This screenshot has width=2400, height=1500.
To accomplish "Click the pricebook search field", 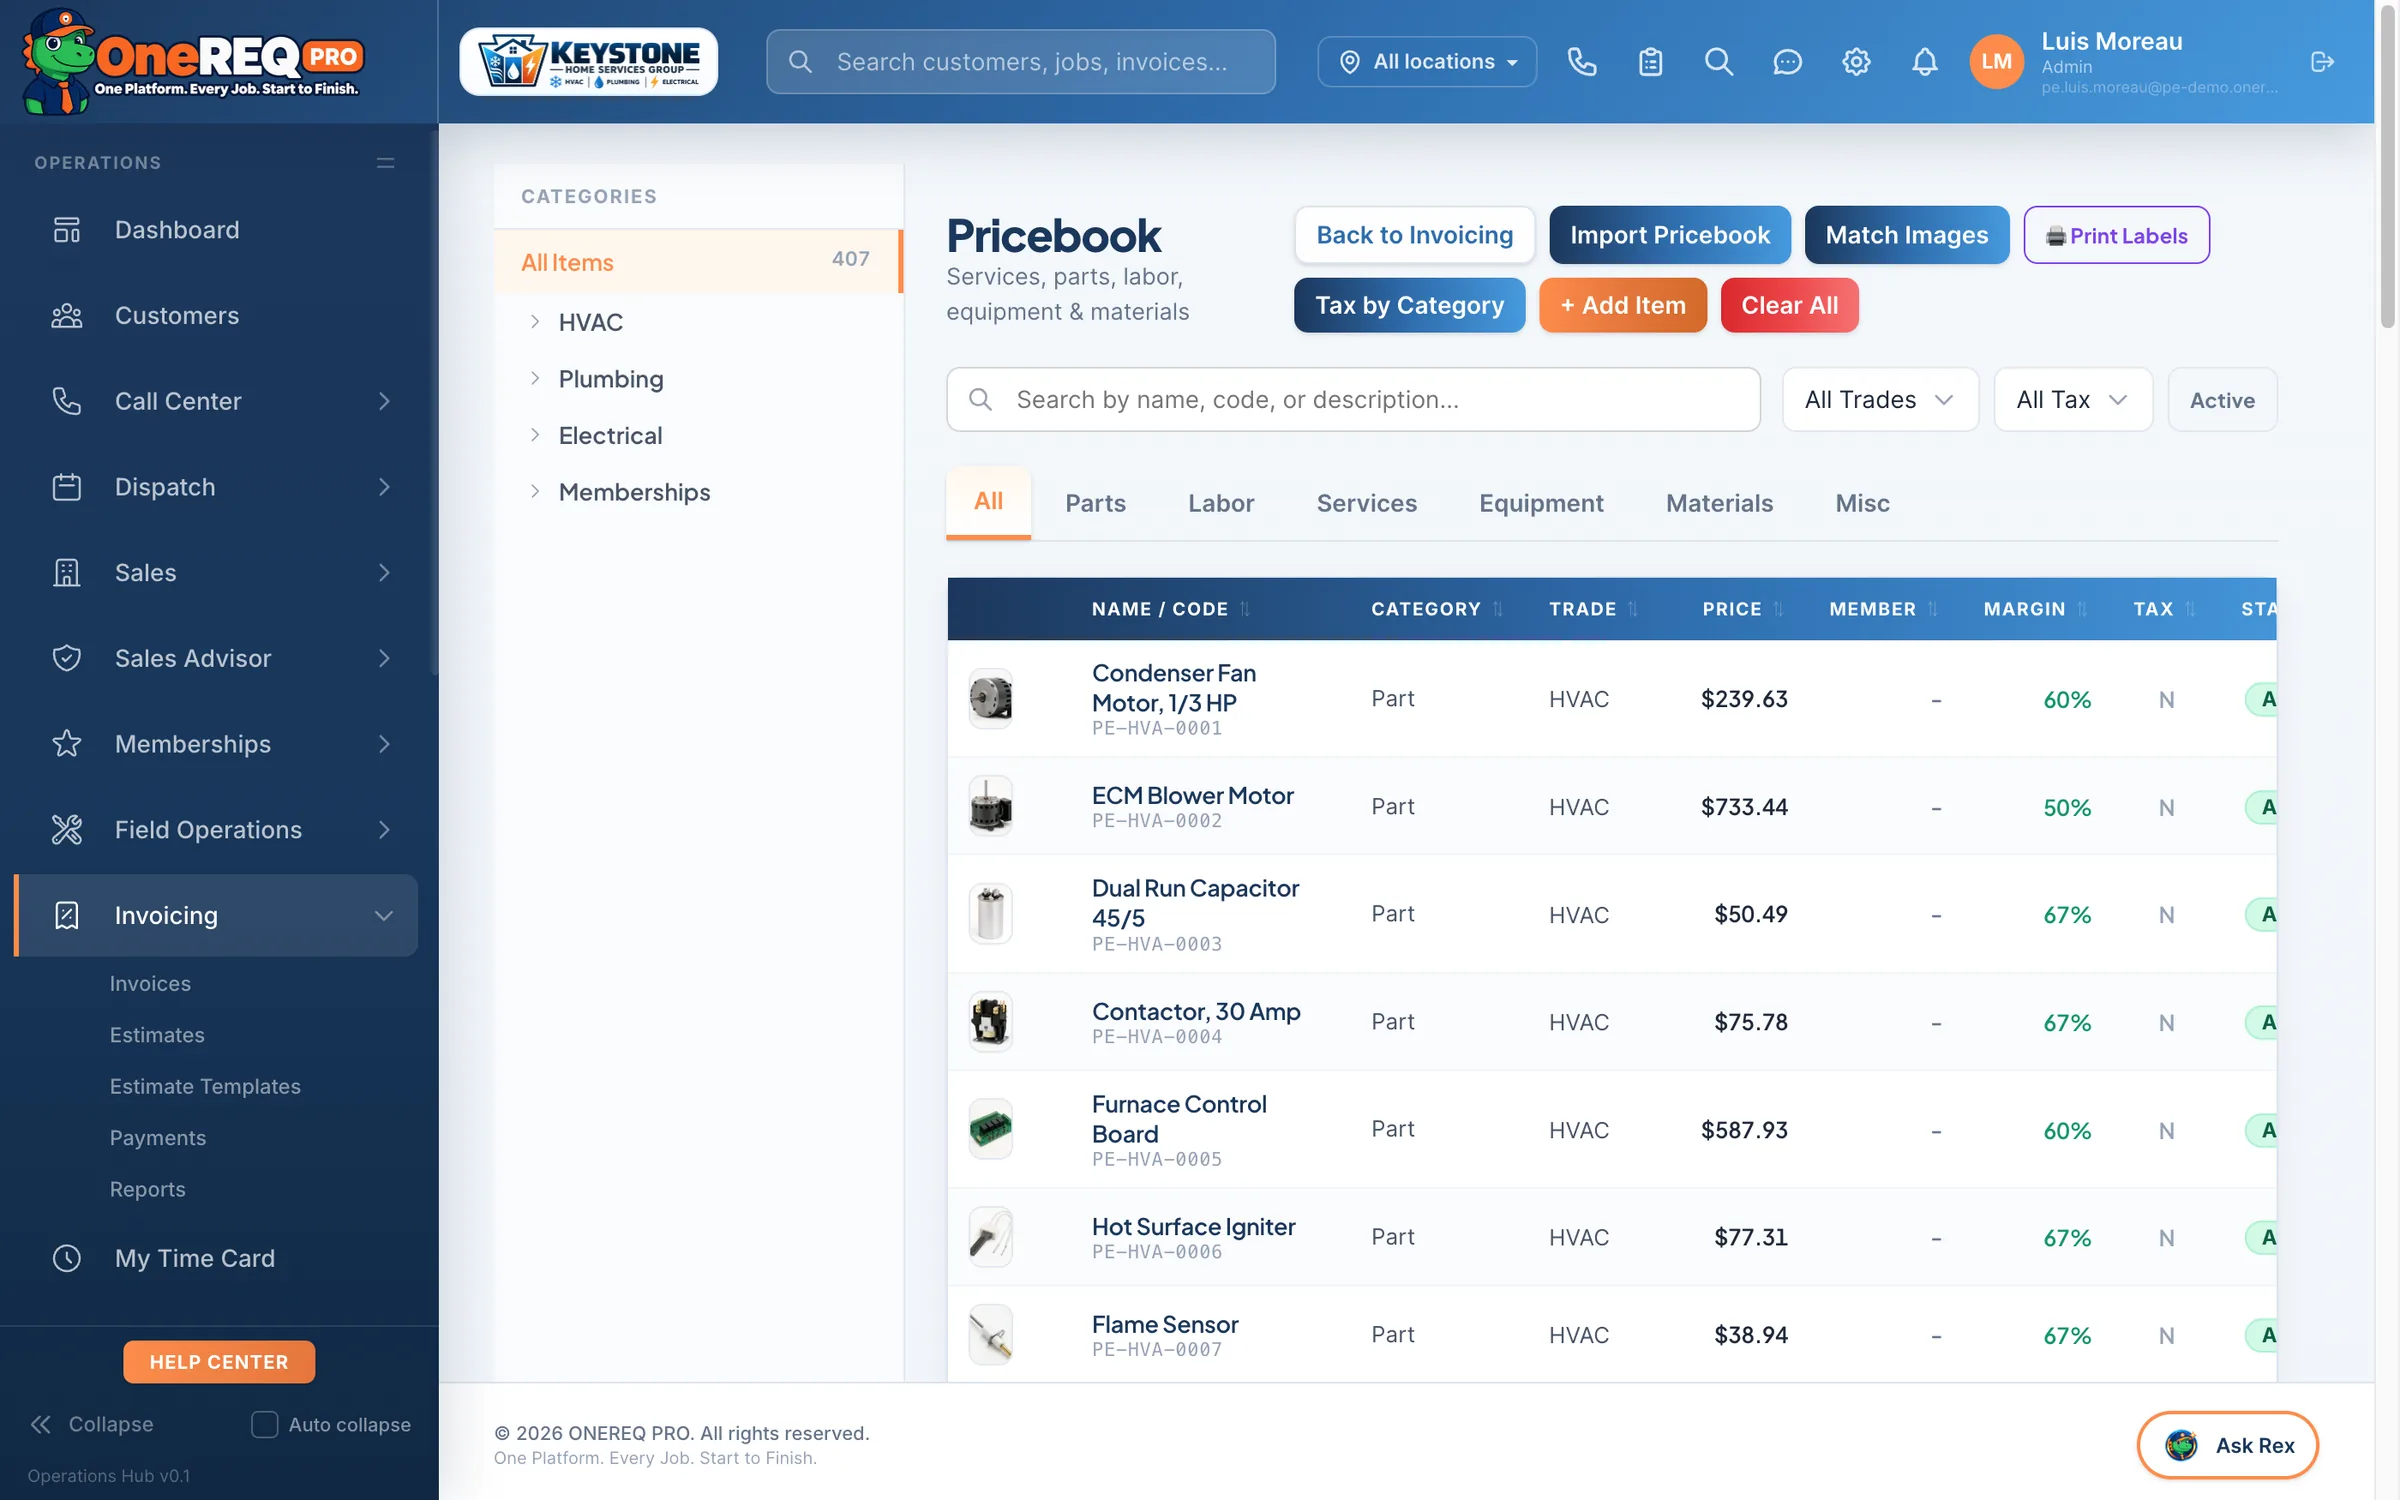I will [x=1353, y=400].
